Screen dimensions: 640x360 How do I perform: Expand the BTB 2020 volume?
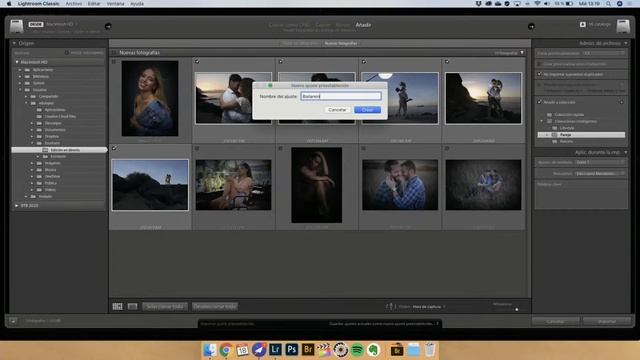pyautogui.click(x=17, y=206)
